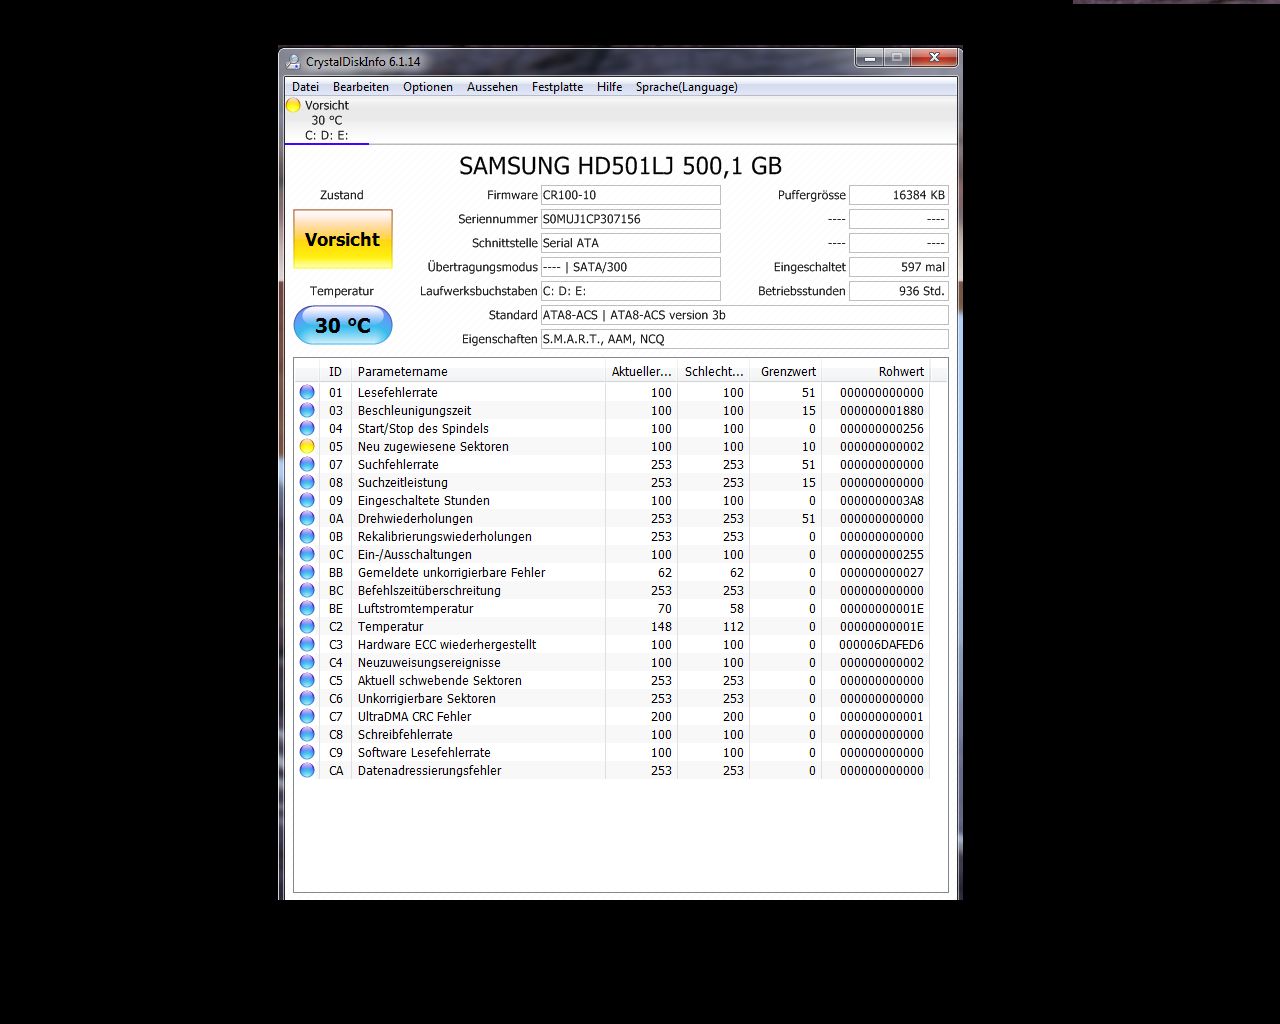Click the Aktueller column header
Image resolution: width=1280 pixels, height=1024 pixels.
tap(641, 371)
